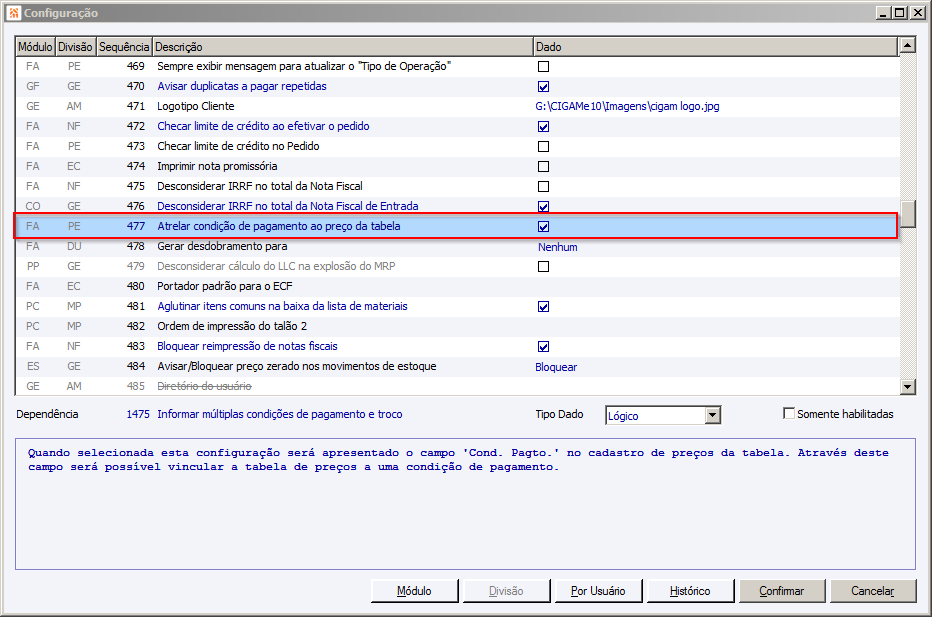Click sequence number 477
This screenshot has height=617, width=932.
136,226
